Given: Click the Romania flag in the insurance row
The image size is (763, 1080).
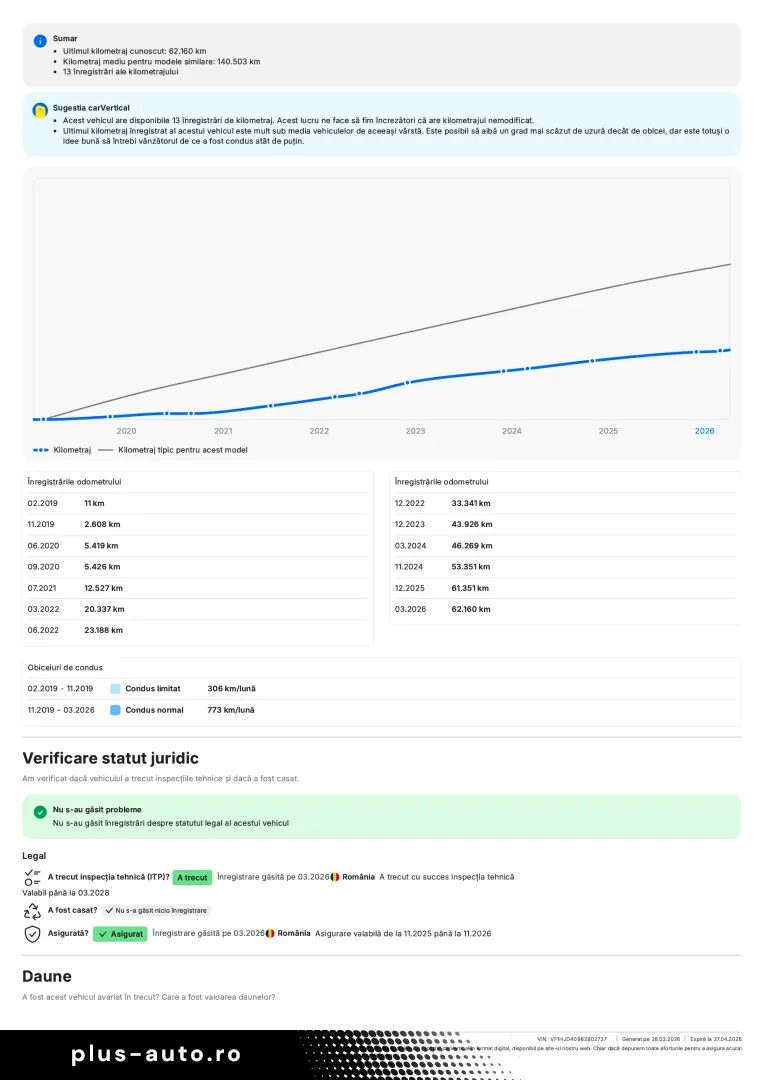Looking at the screenshot, I should coord(270,933).
